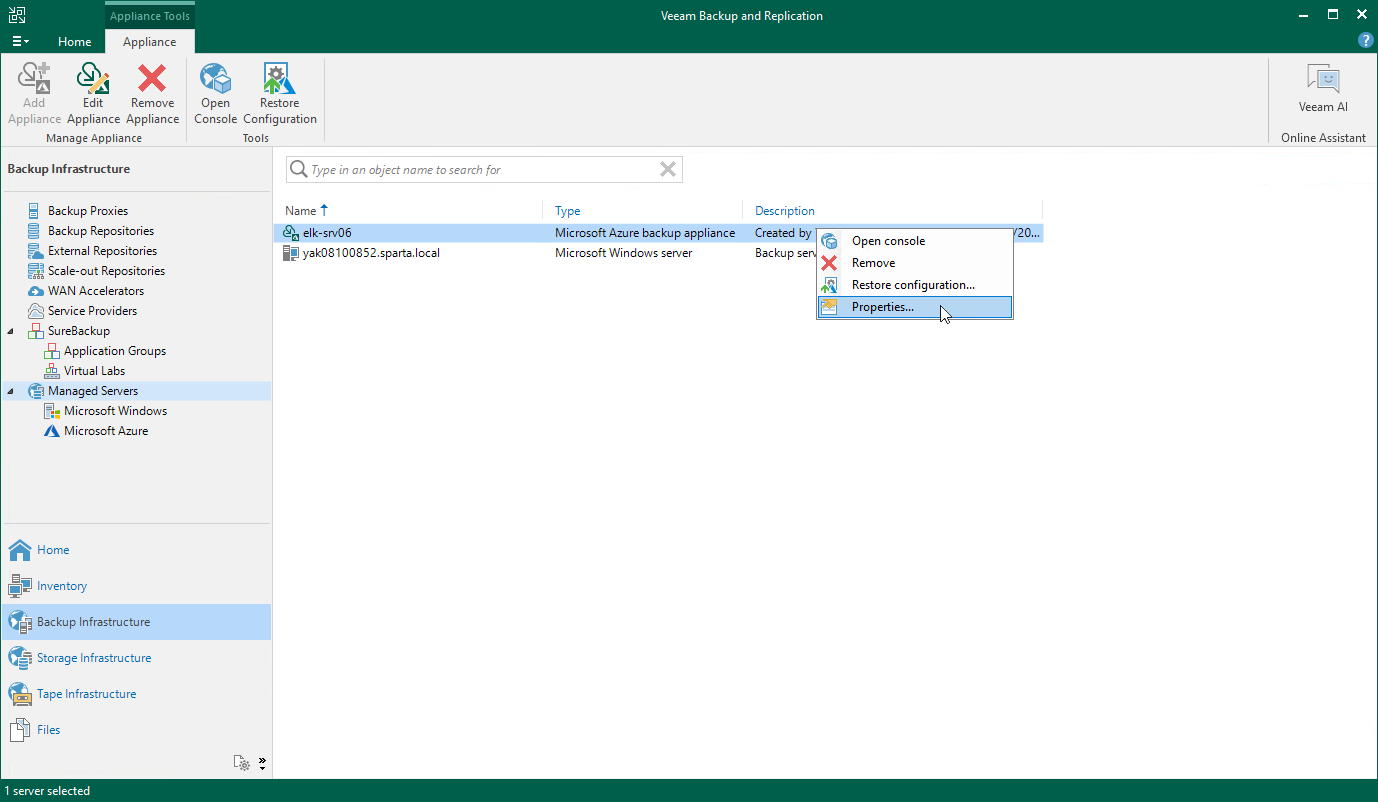Screen dimensions: 1378x802
Task: Open Backup Proxies tree node
Action: click(88, 211)
